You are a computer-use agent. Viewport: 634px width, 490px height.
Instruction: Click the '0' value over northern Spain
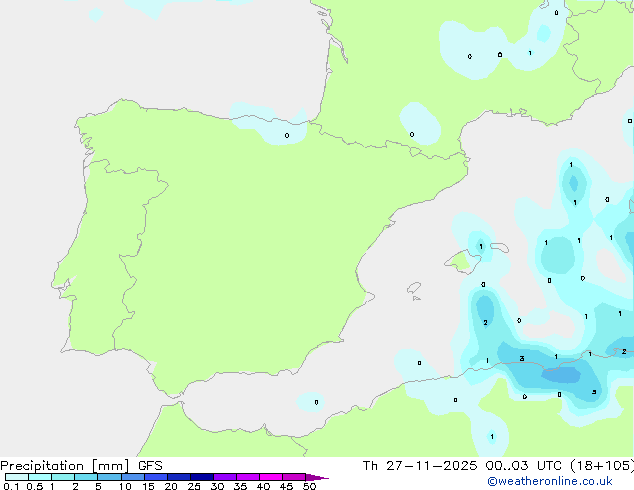[287, 135]
